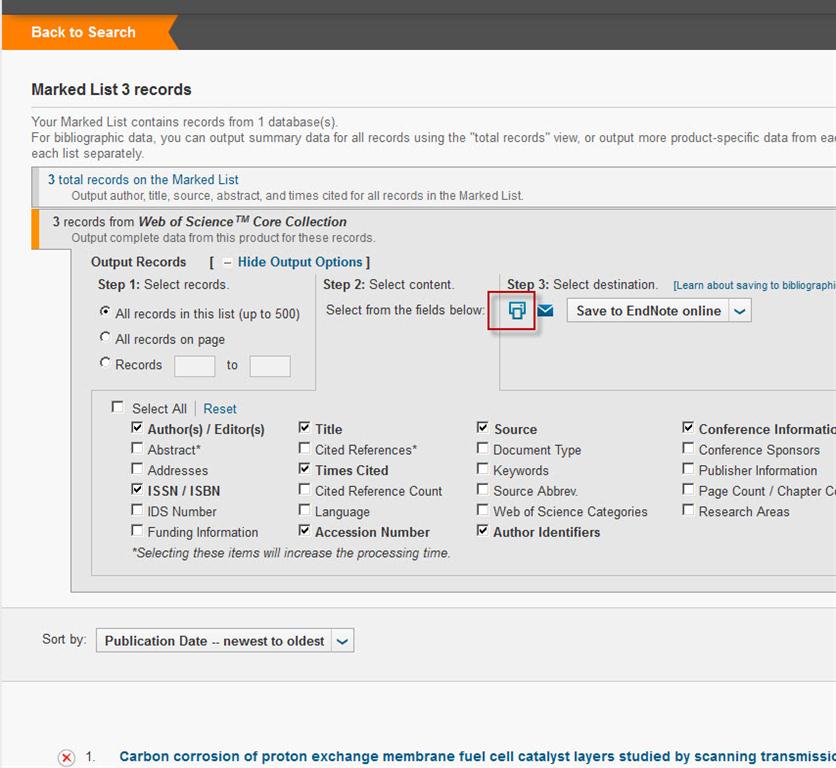Screen dimensions: 836x768
Task: Open the Save to EndNote online dropdown
Action: pos(739,311)
